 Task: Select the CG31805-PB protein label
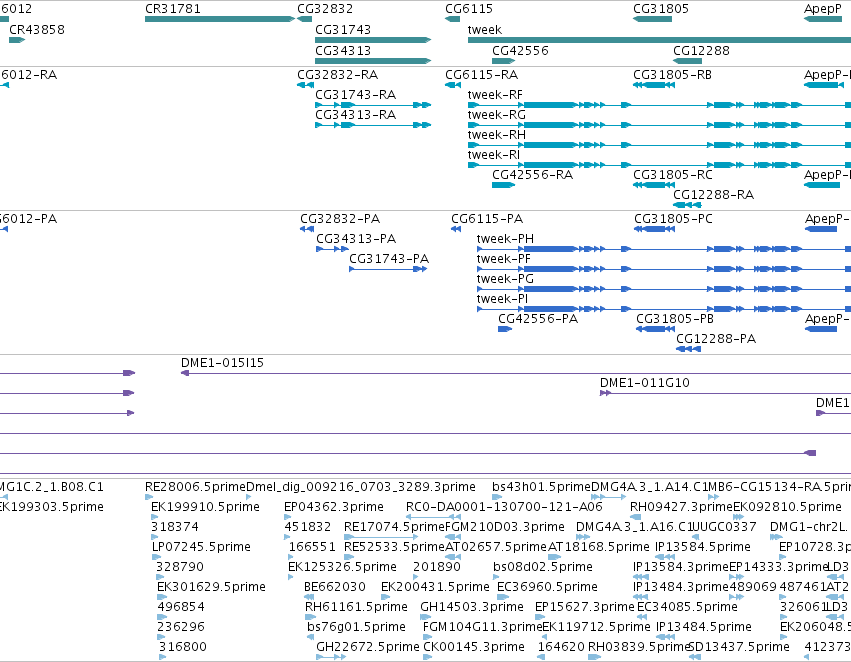(675, 319)
